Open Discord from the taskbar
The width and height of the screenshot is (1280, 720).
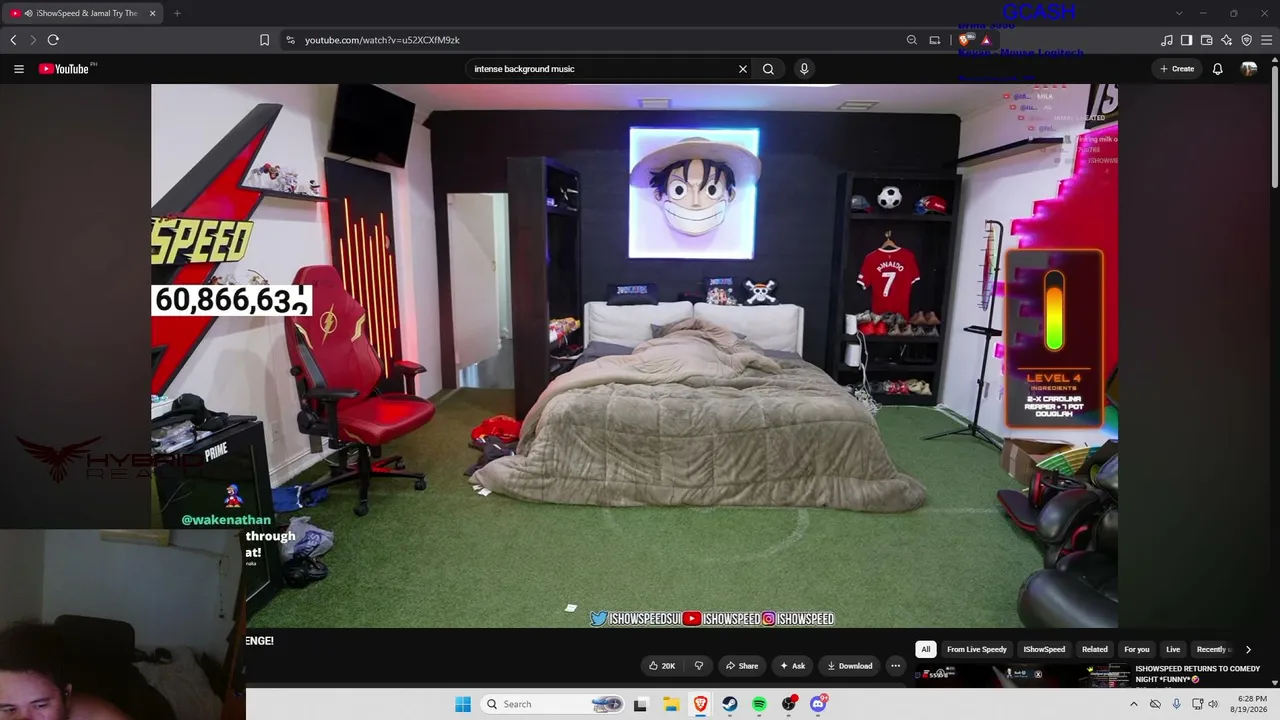(x=818, y=704)
